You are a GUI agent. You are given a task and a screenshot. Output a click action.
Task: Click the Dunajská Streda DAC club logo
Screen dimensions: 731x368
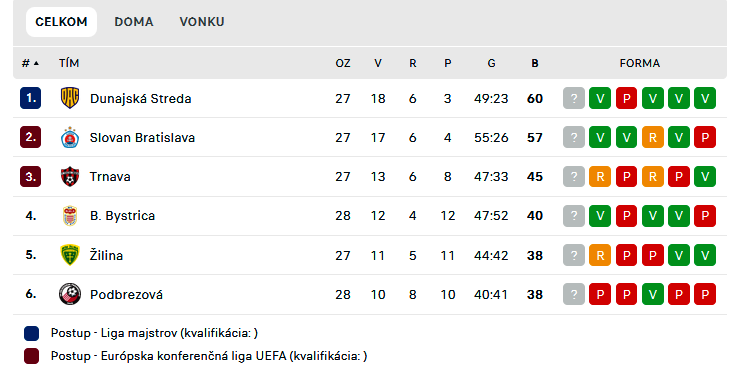point(70,98)
